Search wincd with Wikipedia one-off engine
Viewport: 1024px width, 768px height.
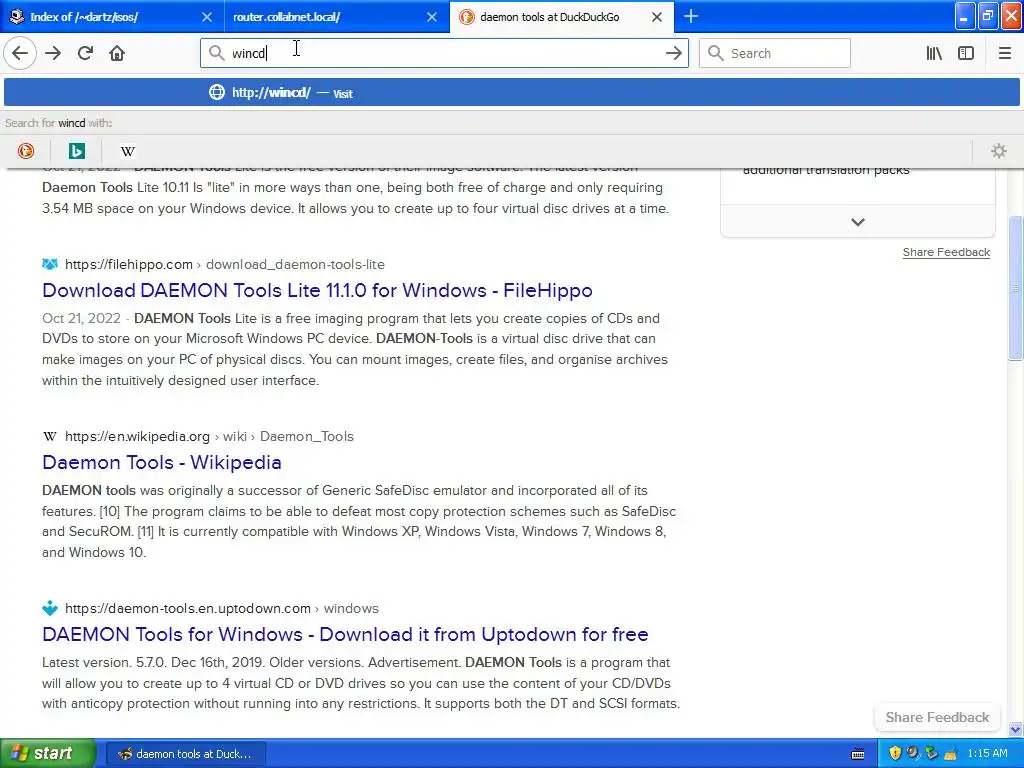click(x=127, y=151)
